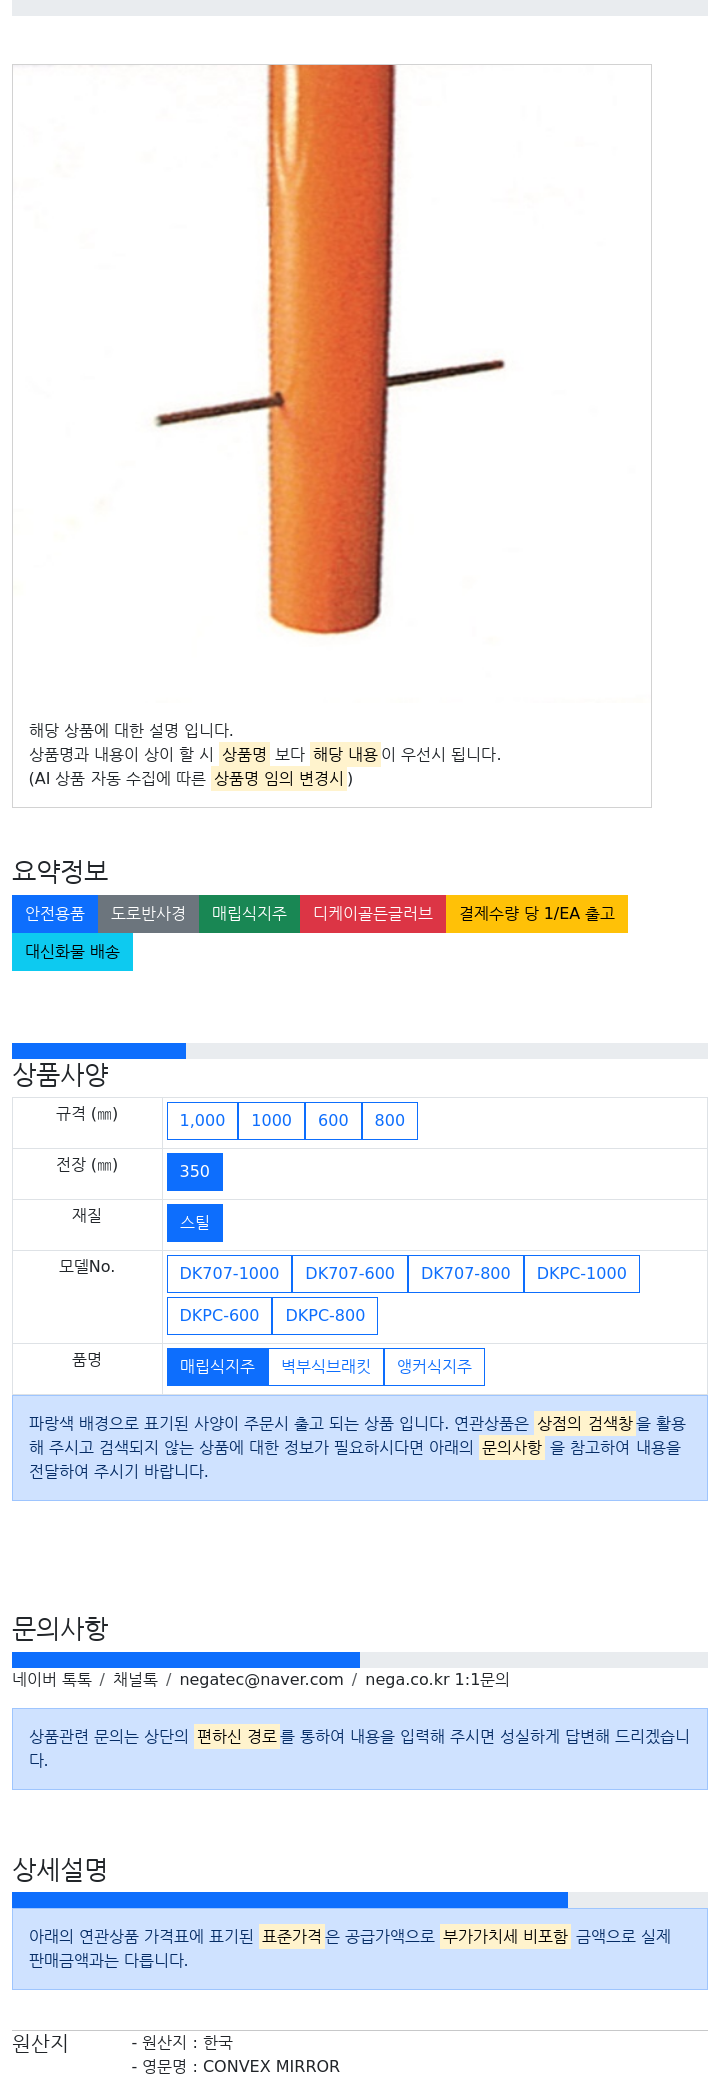
Task: Select the 도로반사경 tag
Action: click(x=148, y=914)
